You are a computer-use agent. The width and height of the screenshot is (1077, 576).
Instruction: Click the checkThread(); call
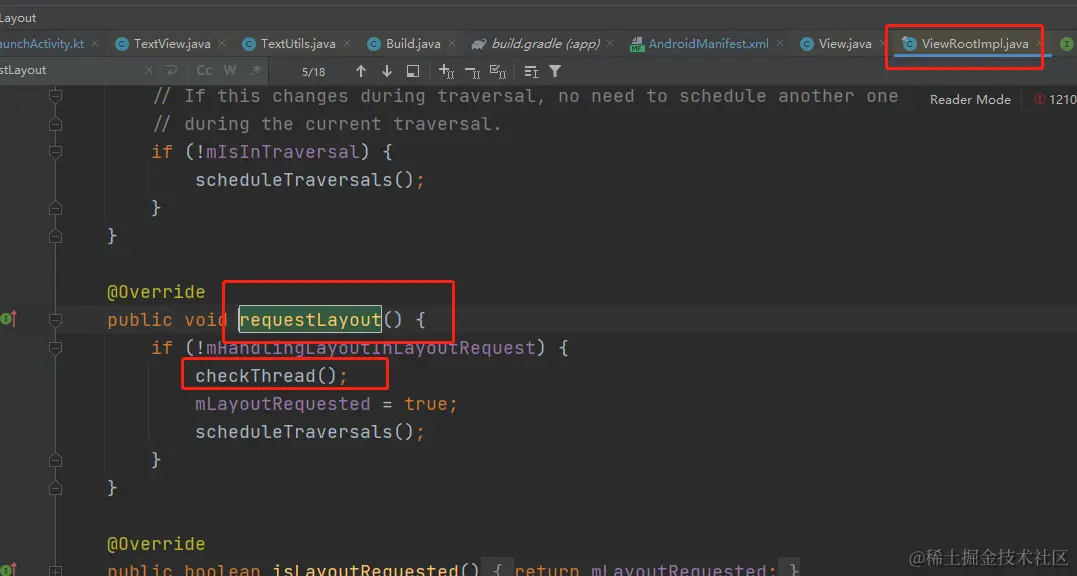[271, 376]
